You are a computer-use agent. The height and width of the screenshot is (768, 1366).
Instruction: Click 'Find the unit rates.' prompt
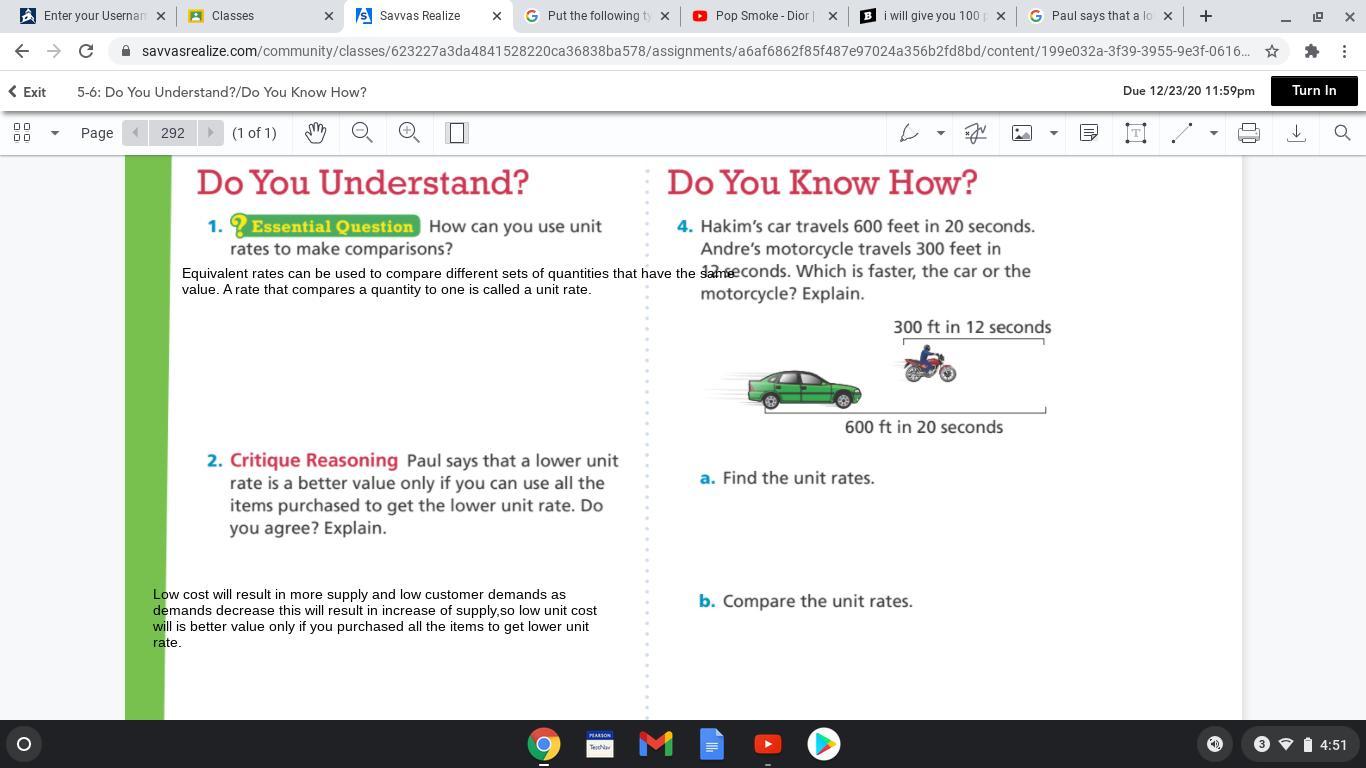(x=798, y=478)
